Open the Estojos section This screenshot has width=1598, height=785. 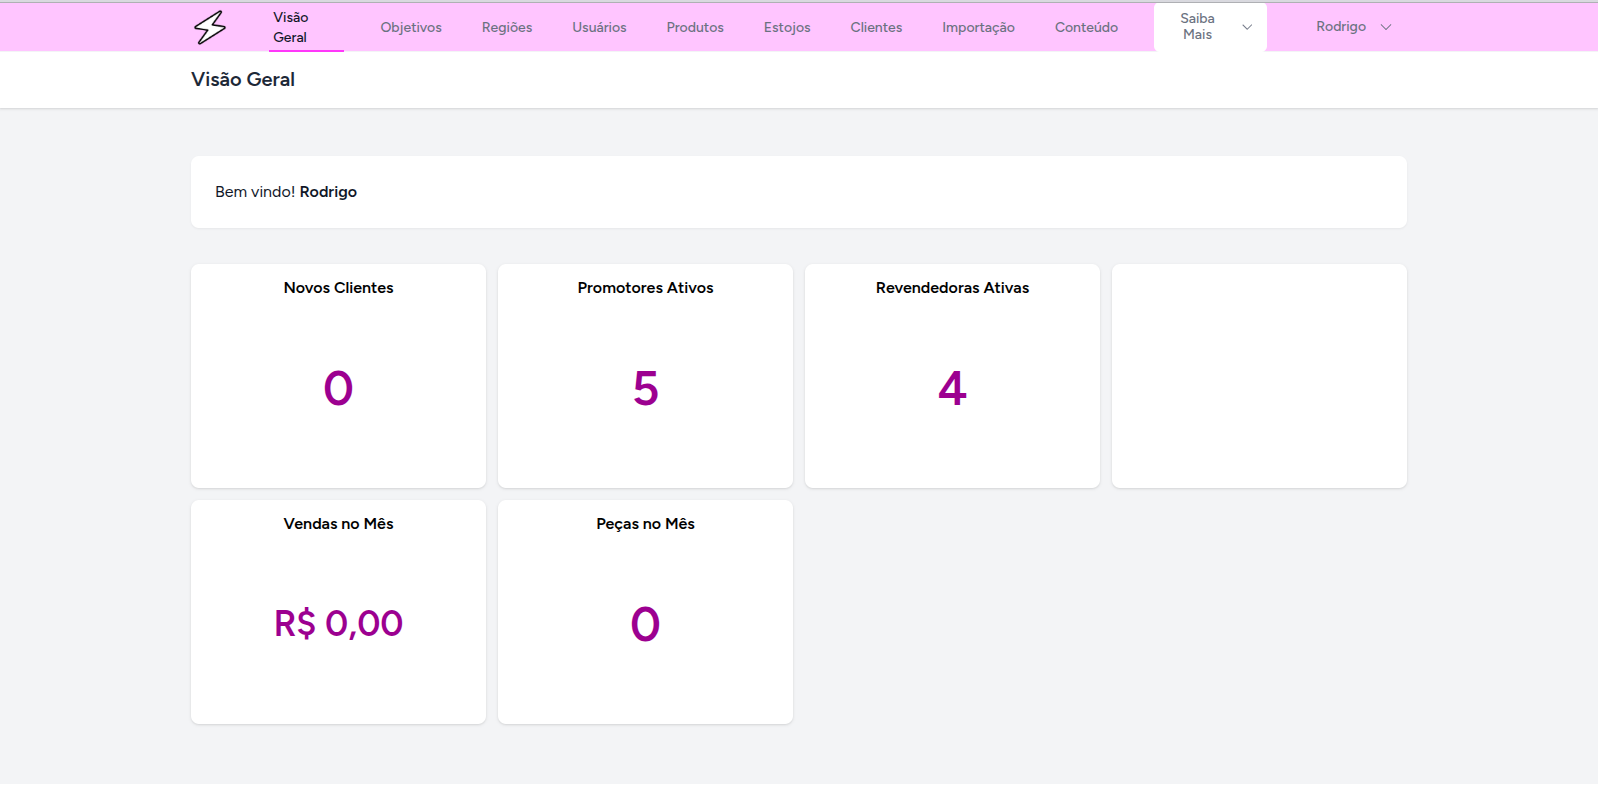(x=787, y=27)
